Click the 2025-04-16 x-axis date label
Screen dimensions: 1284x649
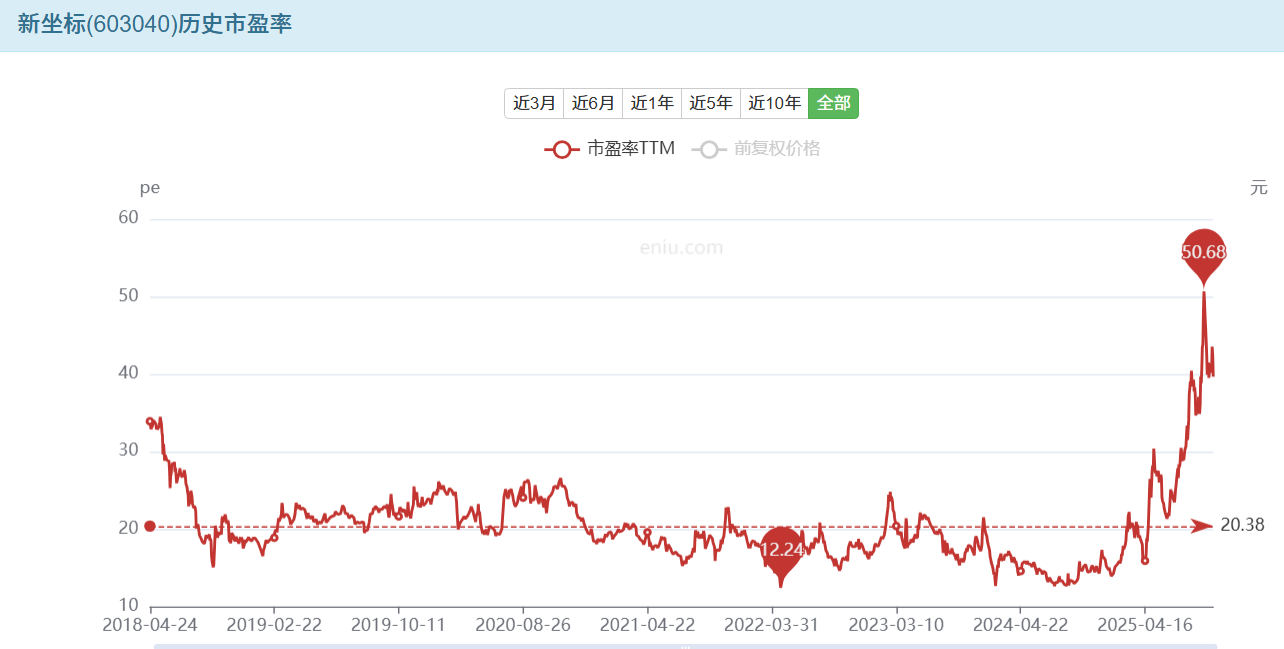(1145, 624)
